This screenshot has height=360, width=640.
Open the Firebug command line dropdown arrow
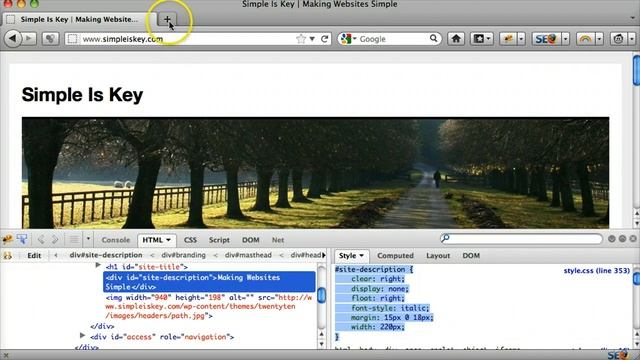coord(88,239)
